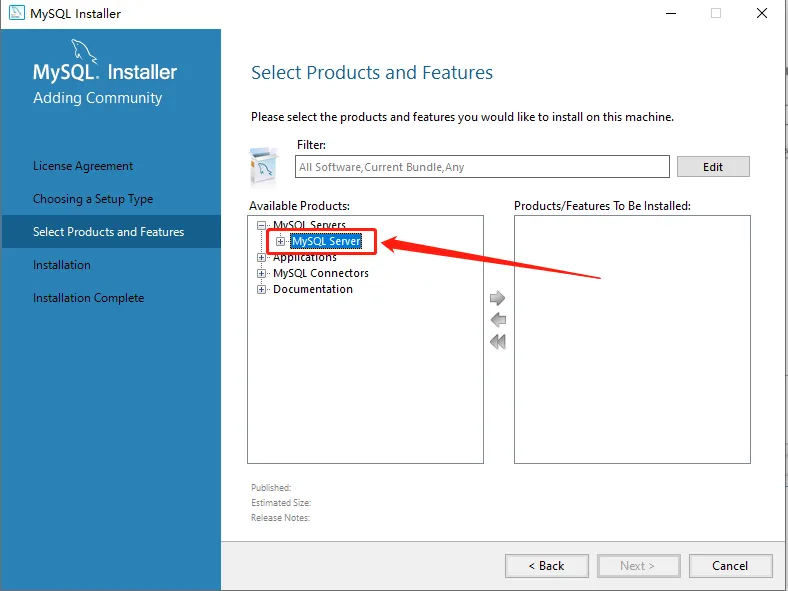Click the Next button
788x591 pixels.
click(639, 566)
